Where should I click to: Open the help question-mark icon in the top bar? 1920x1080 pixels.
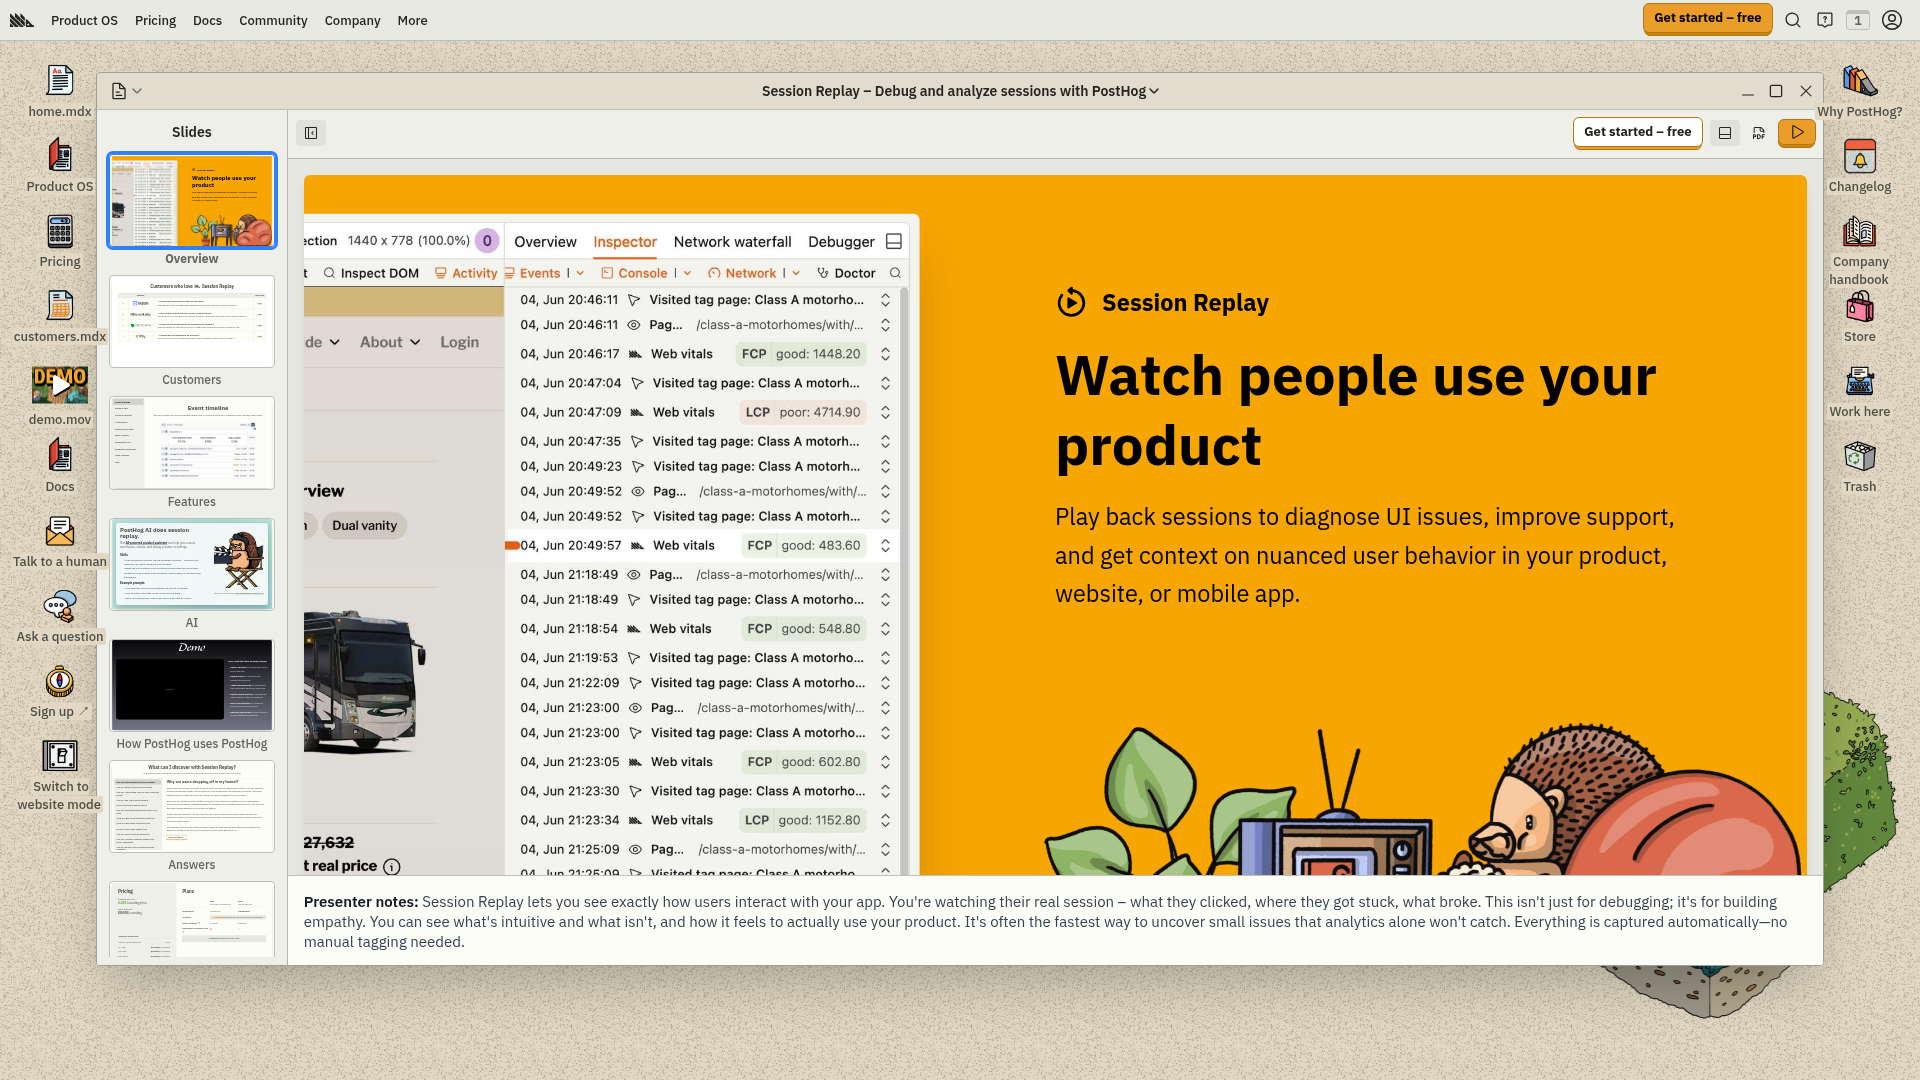click(x=1825, y=20)
